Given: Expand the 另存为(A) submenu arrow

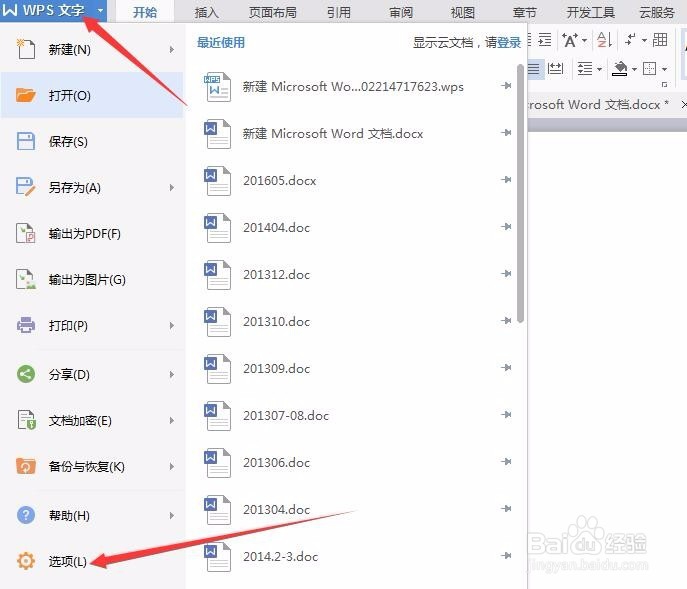Looking at the screenshot, I should 172,188.
